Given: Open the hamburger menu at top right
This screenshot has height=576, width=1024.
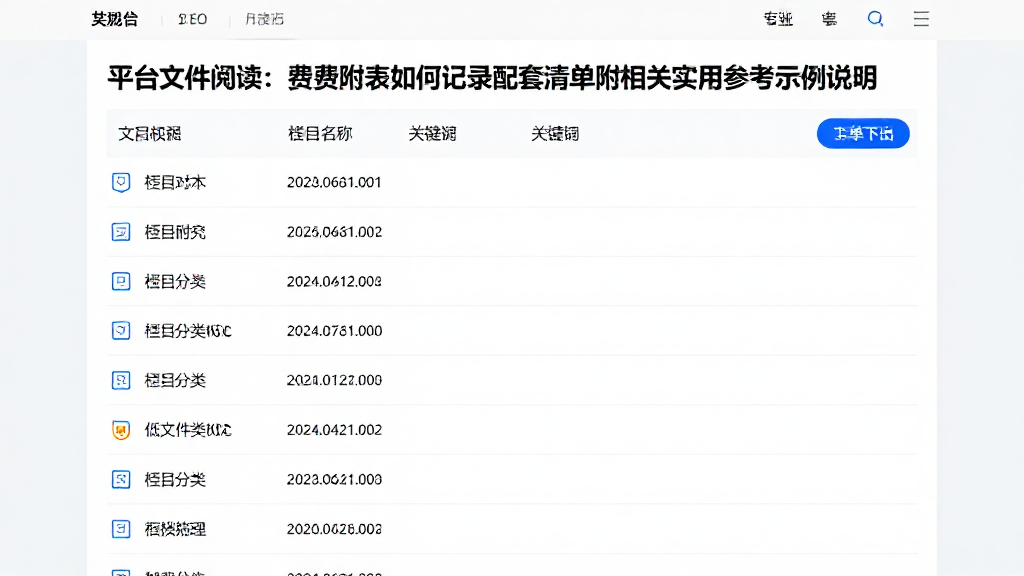Looking at the screenshot, I should 921,19.
